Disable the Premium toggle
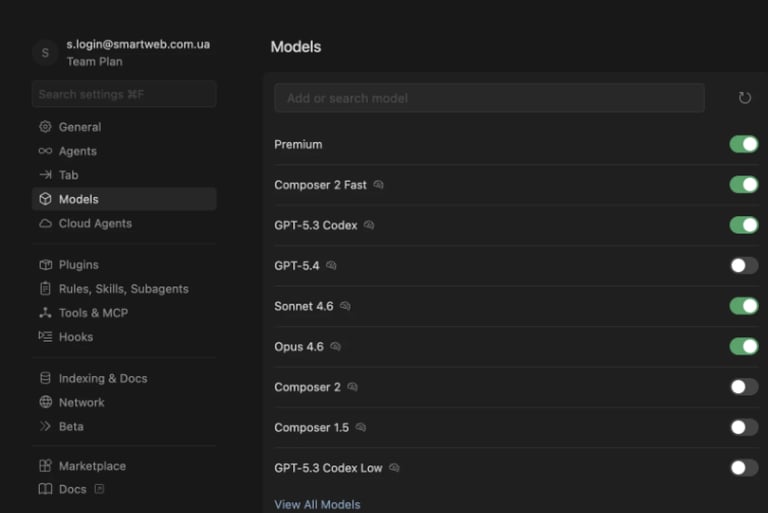The height and width of the screenshot is (513, 768). (744, 145)
